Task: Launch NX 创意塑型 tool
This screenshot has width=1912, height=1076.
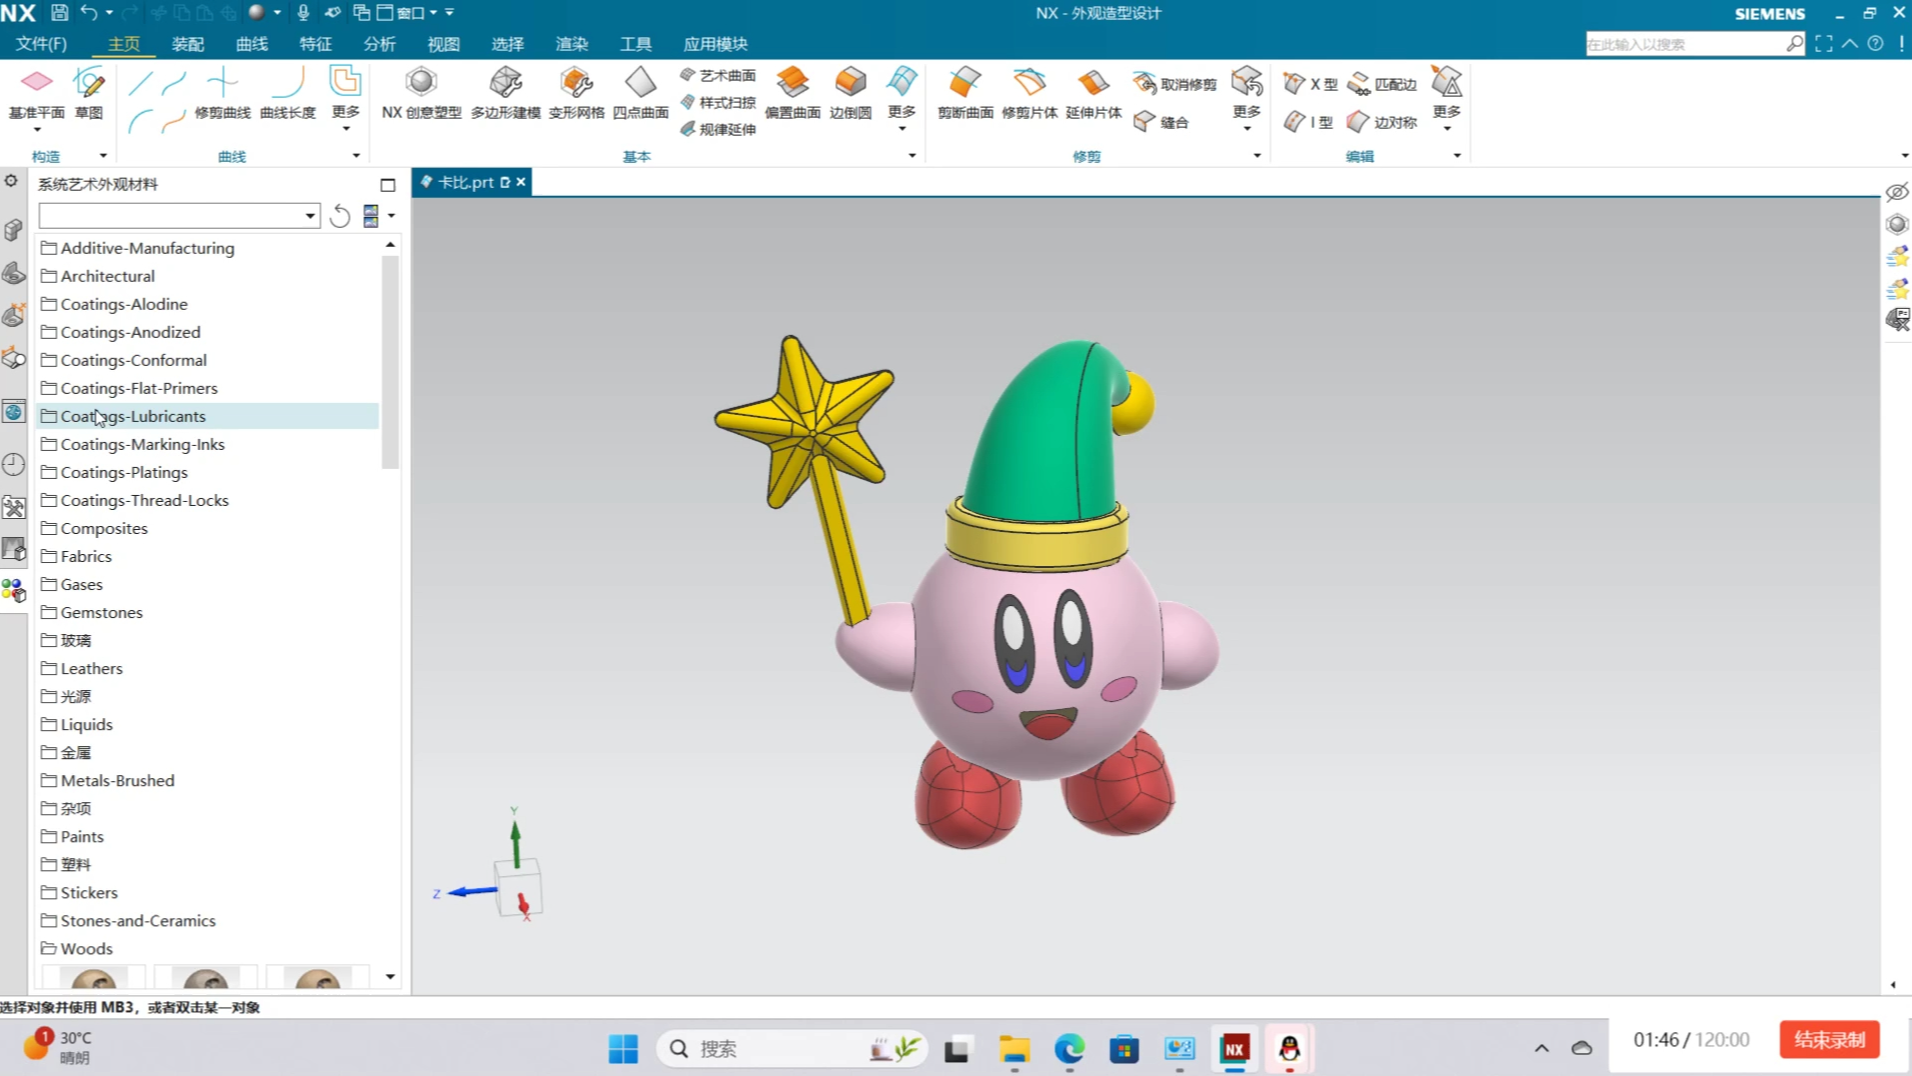Action: pyautogui.click(x=421, y=93)
